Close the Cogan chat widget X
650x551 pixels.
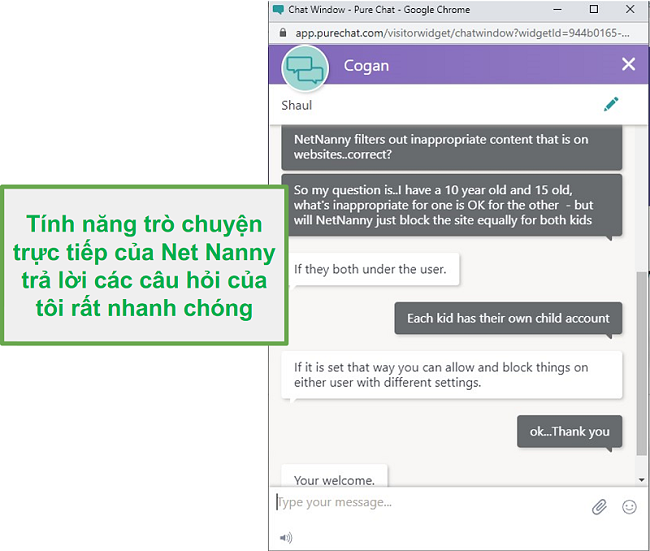click(x=628, y=64)
